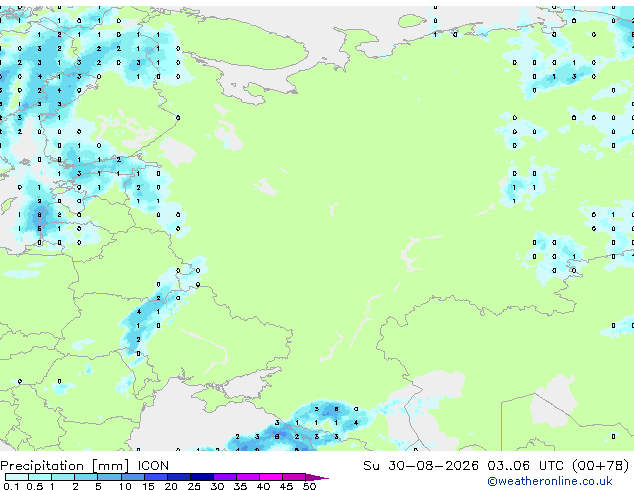The width and height of the screenshot is (634, 490).
Task: Select the legend swatch between 35 and 40
Action: pos(248,477)
